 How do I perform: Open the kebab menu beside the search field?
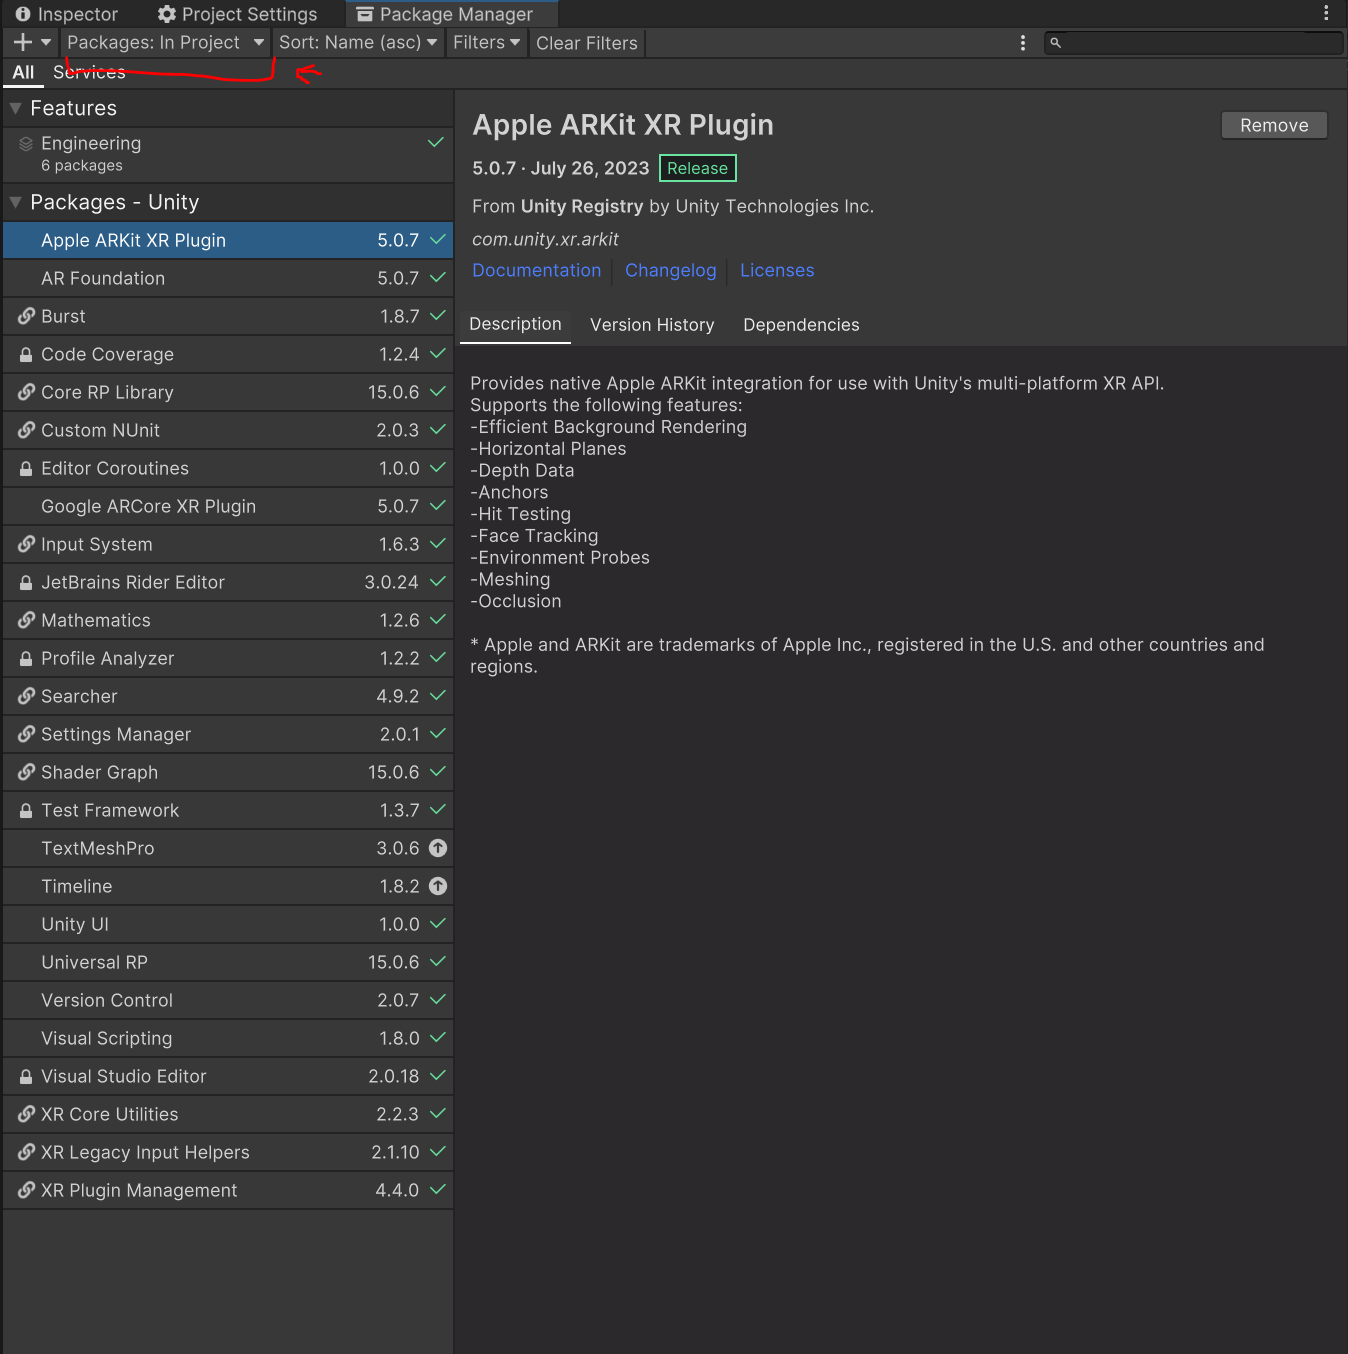tap(1022, 43)
